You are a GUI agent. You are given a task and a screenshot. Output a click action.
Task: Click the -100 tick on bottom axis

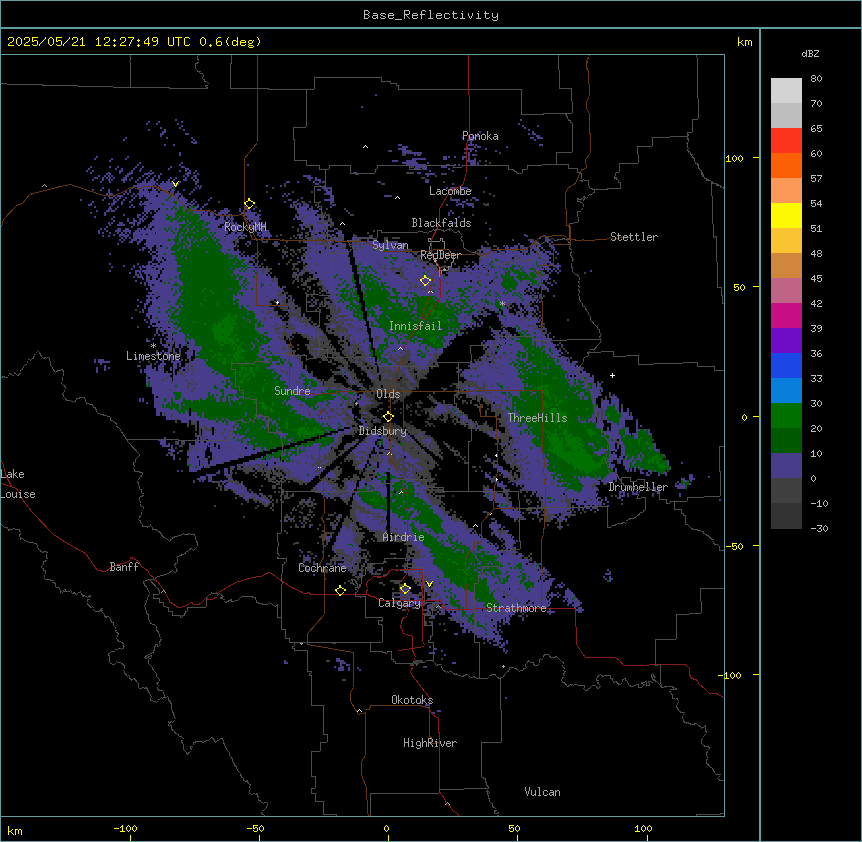125,828
